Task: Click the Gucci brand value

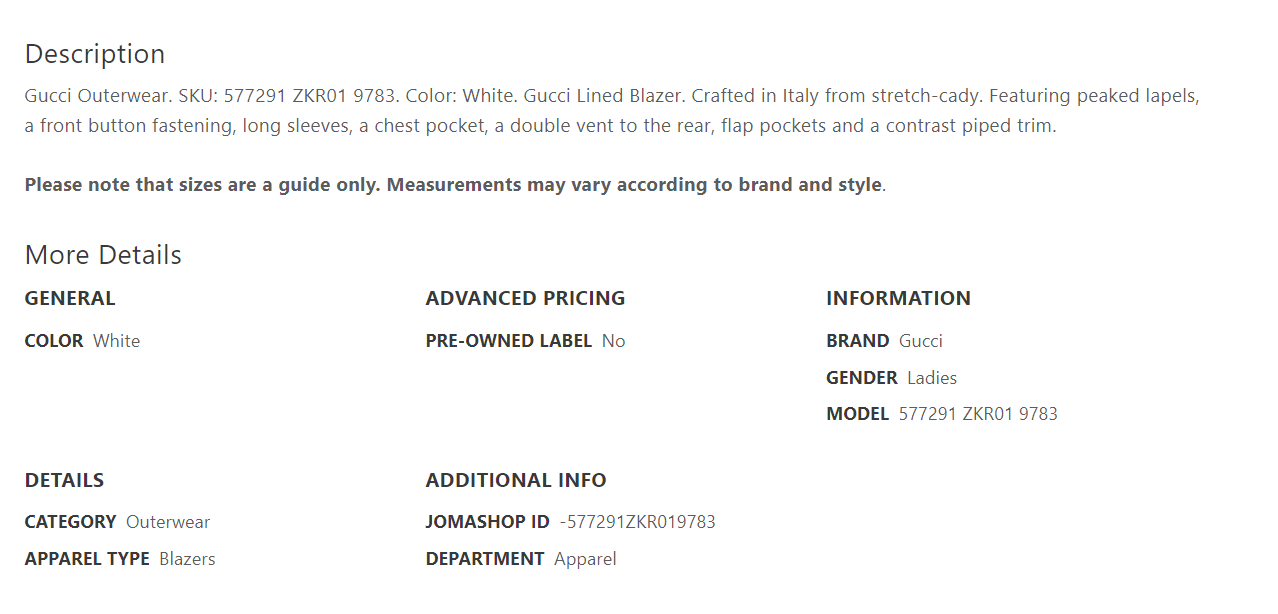Action: point(921,341)
